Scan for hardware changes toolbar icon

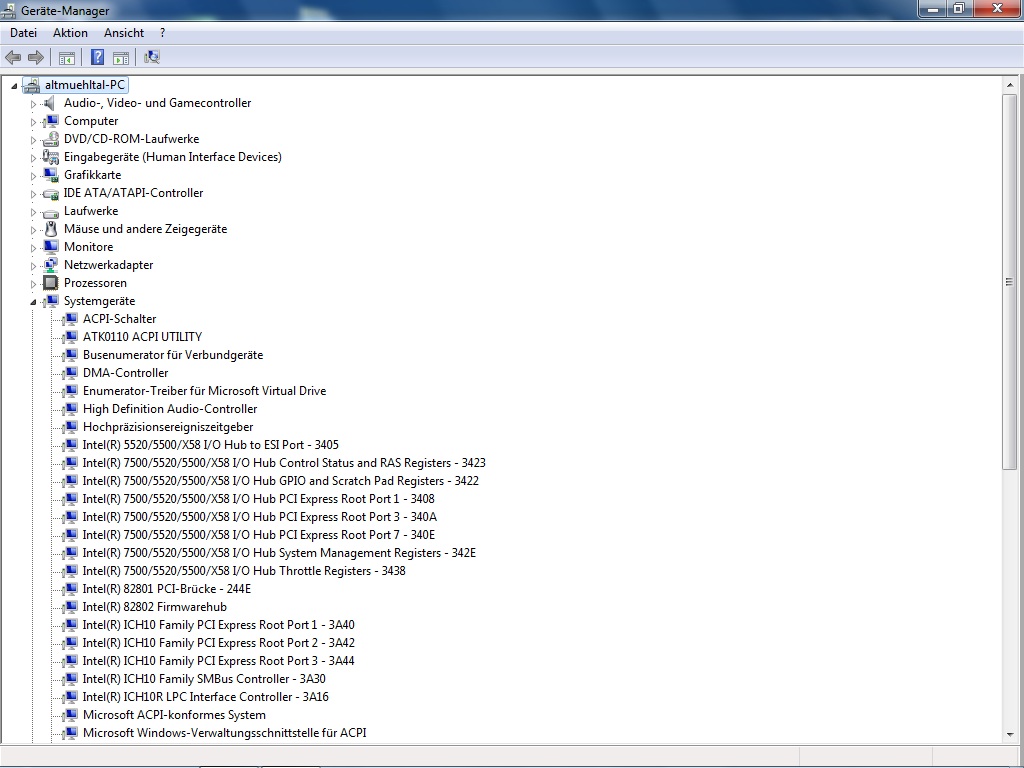coord(152,57)
